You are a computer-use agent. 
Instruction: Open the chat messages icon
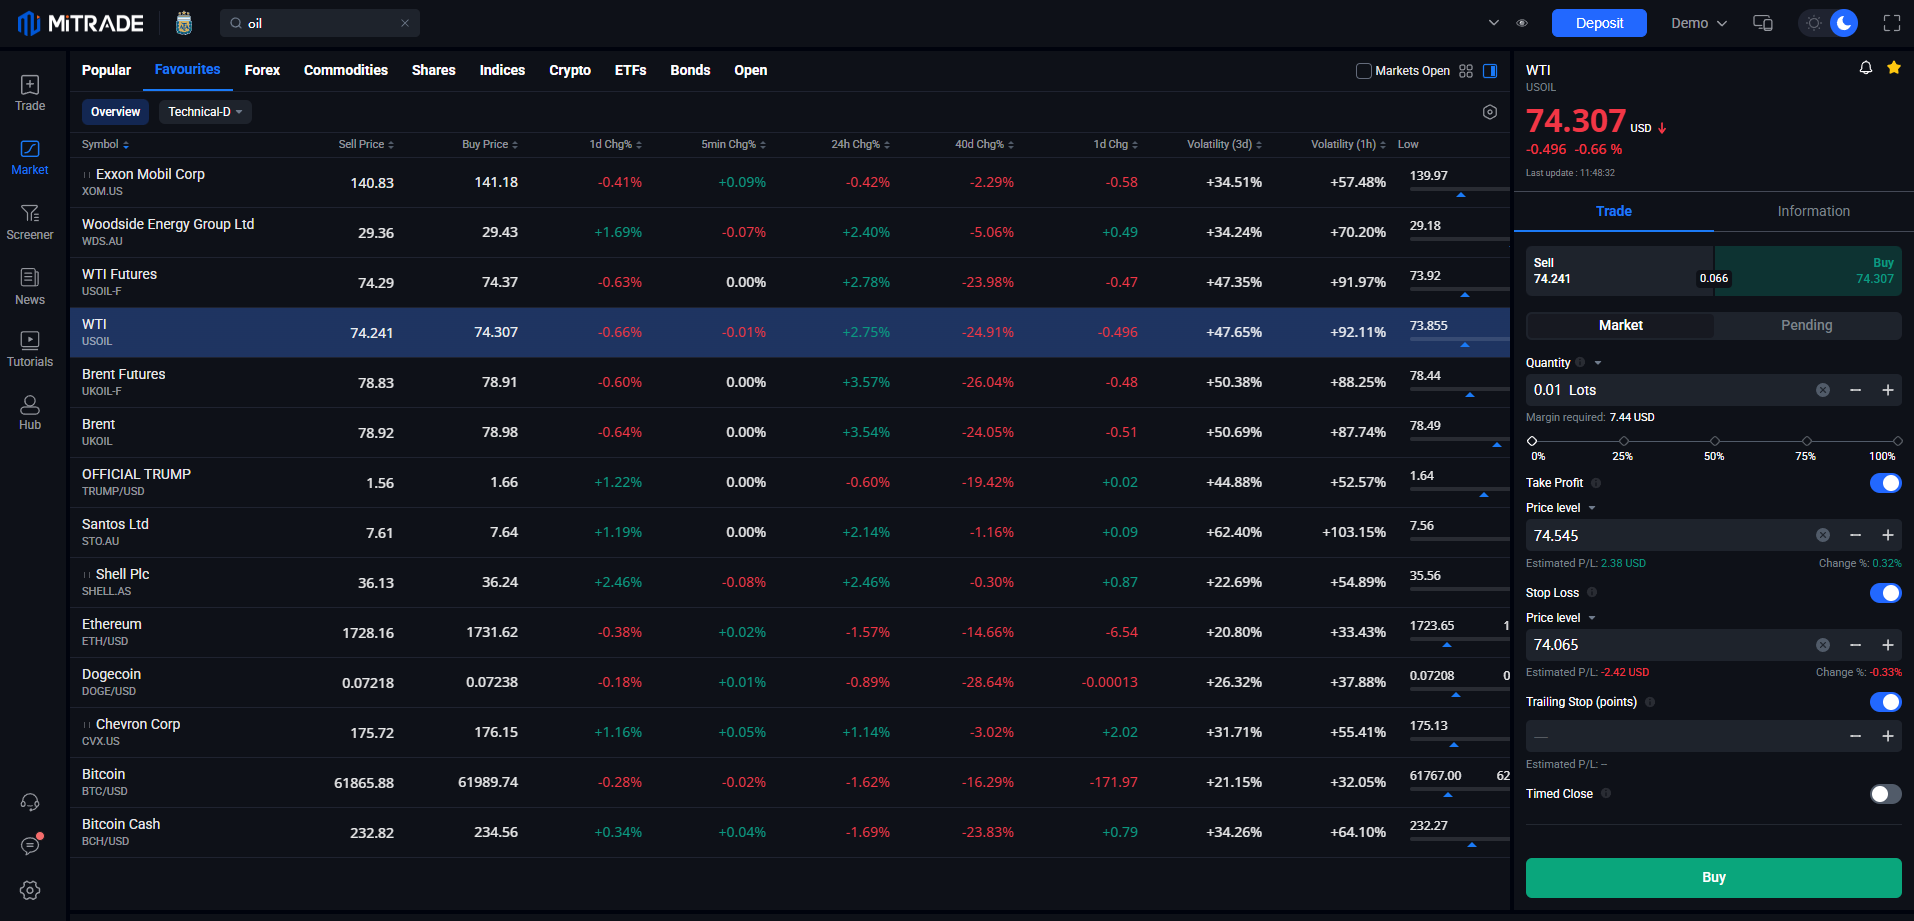tap(30, 846)
